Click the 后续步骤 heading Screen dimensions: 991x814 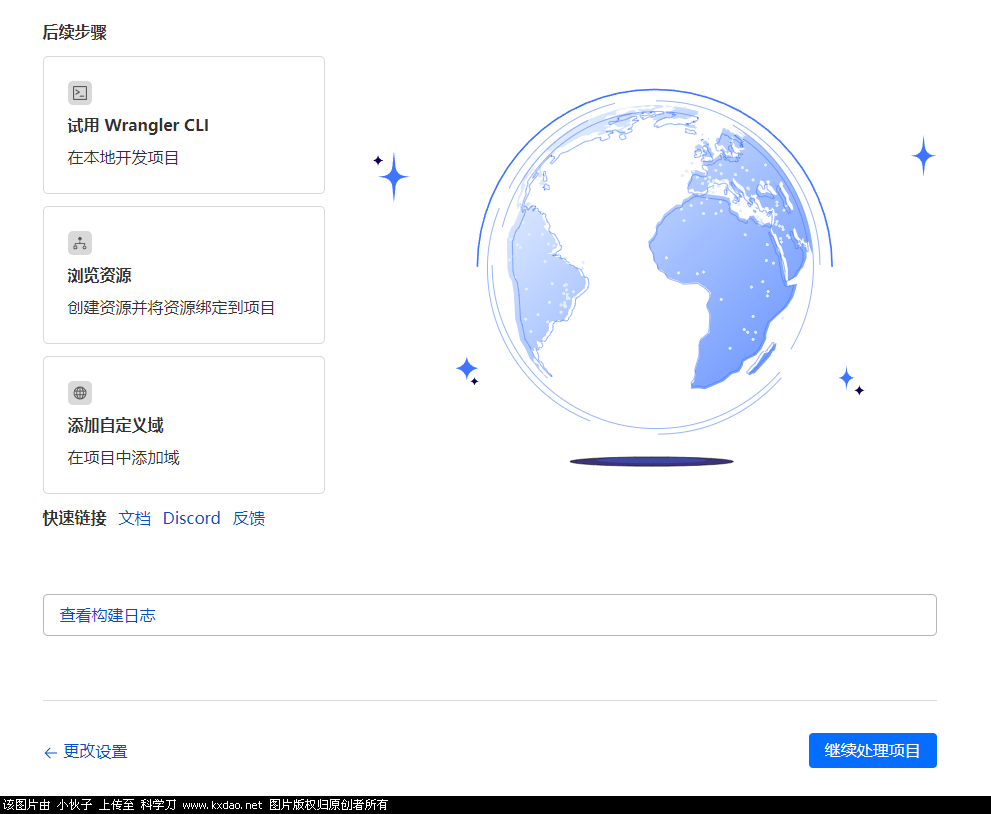pyautogui.click(x=75, y=32)
